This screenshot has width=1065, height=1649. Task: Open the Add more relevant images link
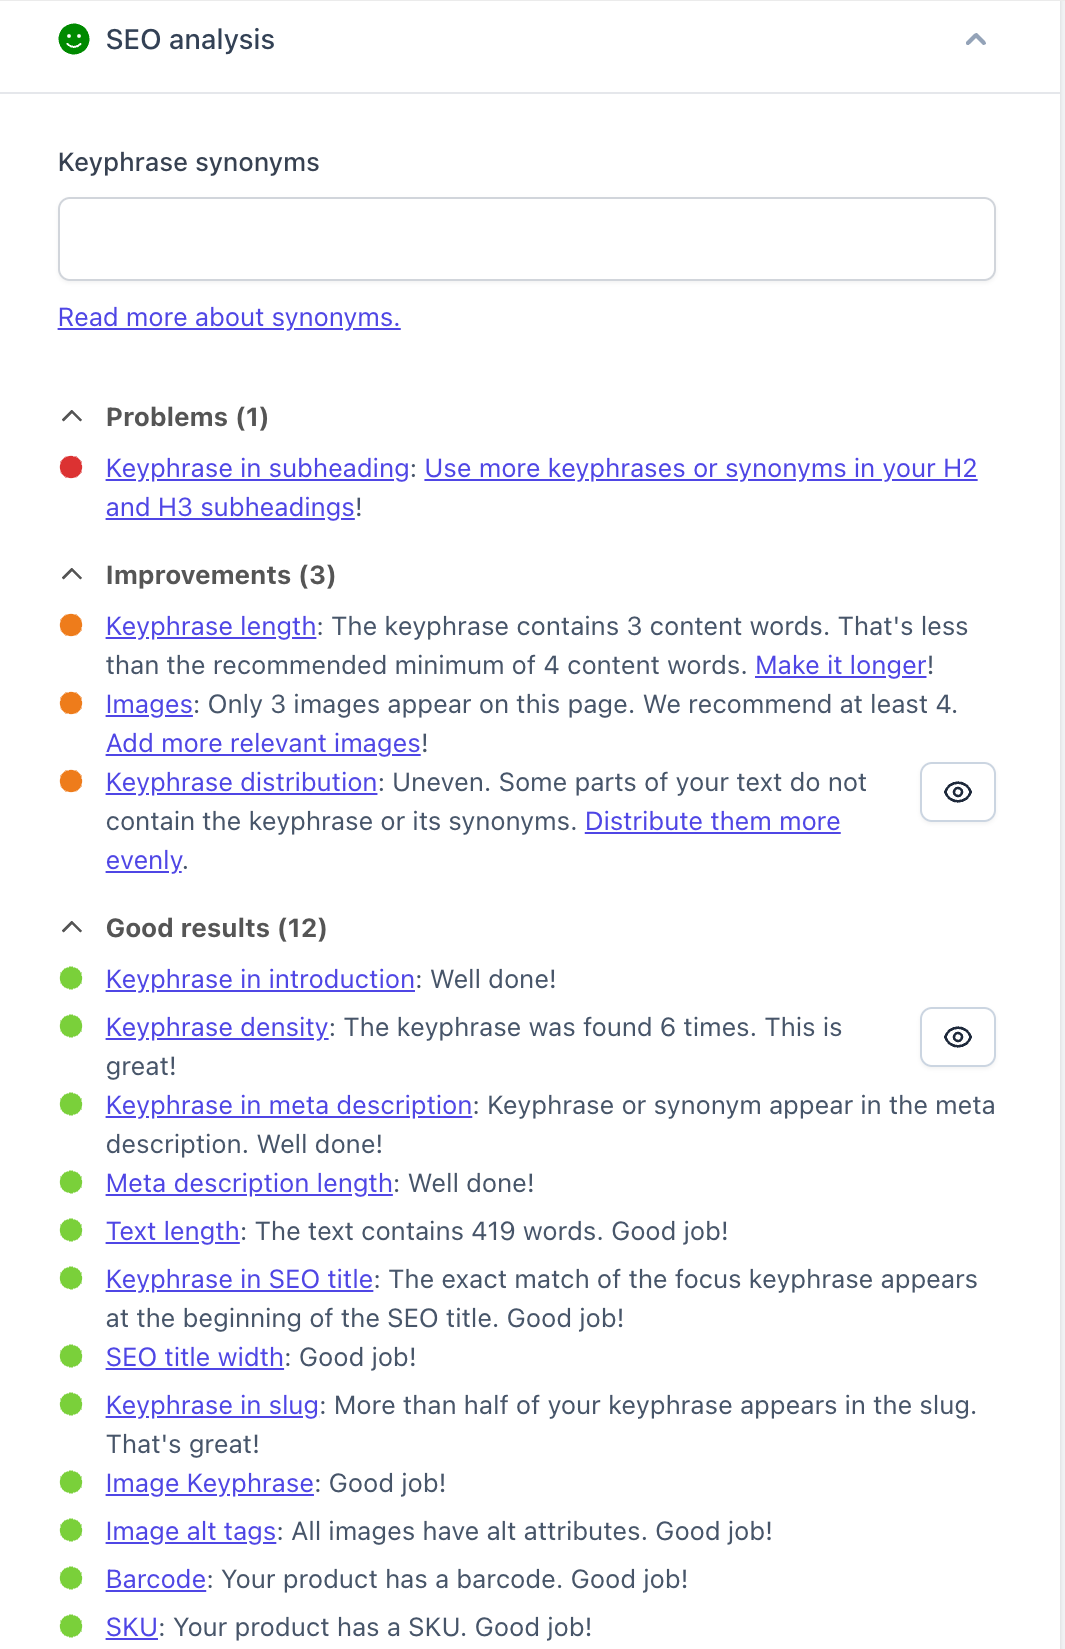(264, 744)
